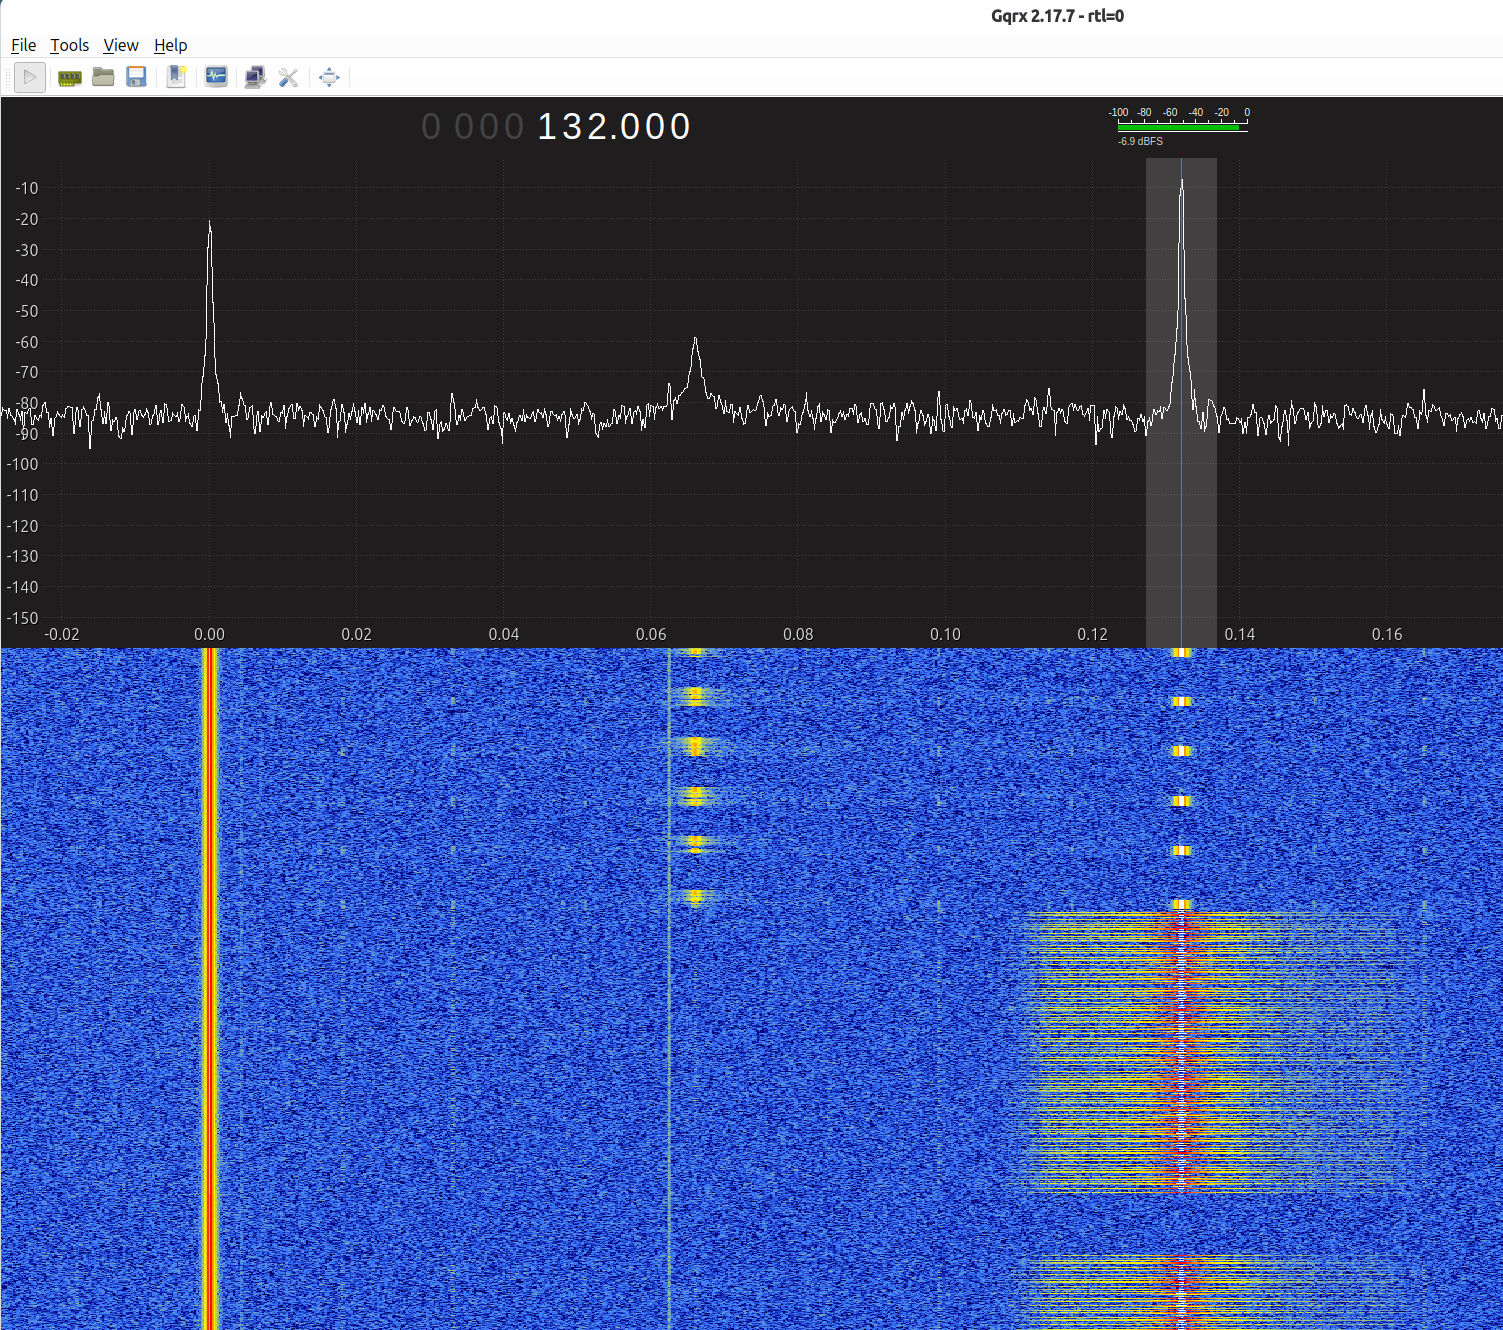This screenshot has width=1503, height=1330.
Task: Load settings using the folder icon
Action: [x=103, y=77]
